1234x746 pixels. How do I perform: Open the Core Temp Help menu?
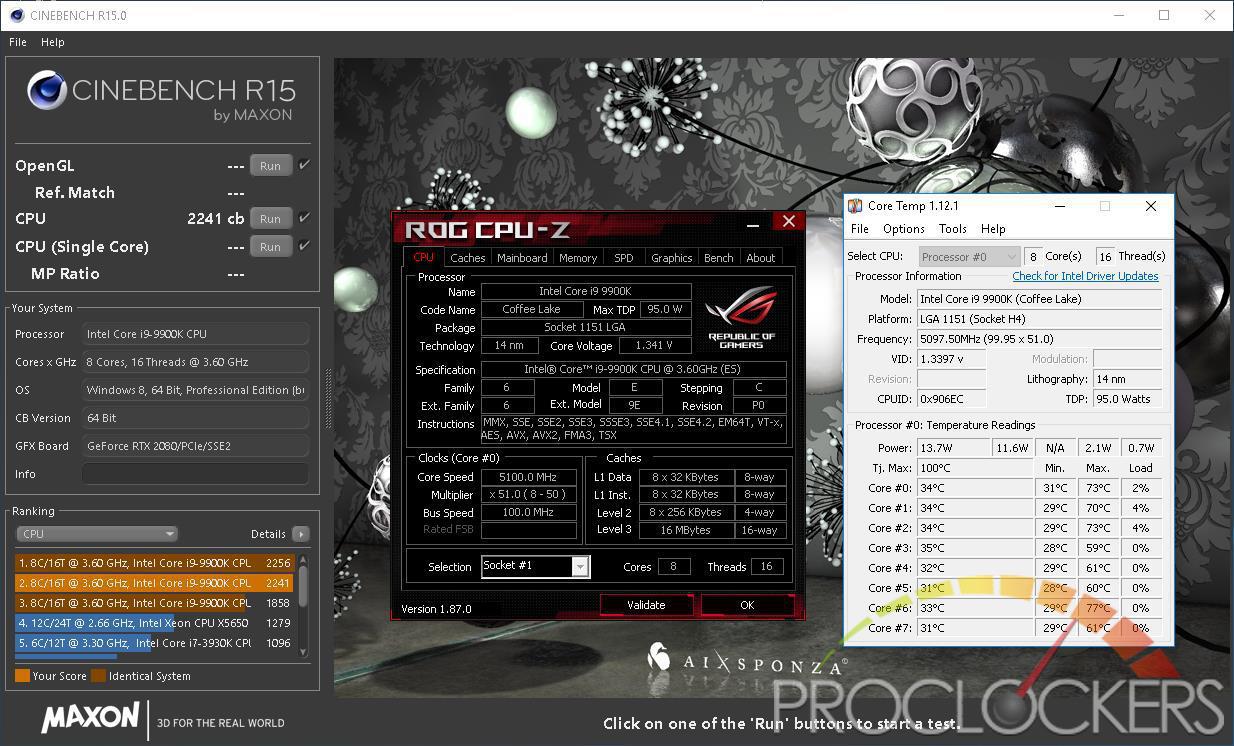point(993,229)
